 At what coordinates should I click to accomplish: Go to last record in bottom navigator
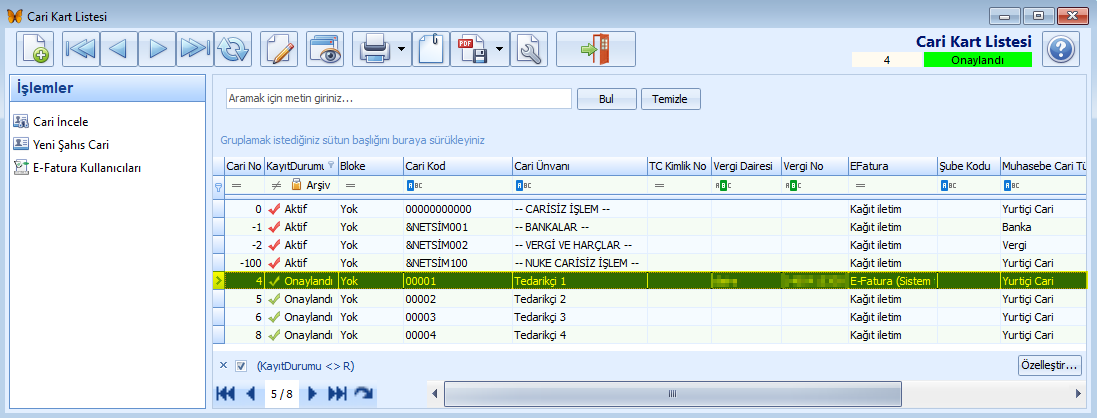pos(337,394)
